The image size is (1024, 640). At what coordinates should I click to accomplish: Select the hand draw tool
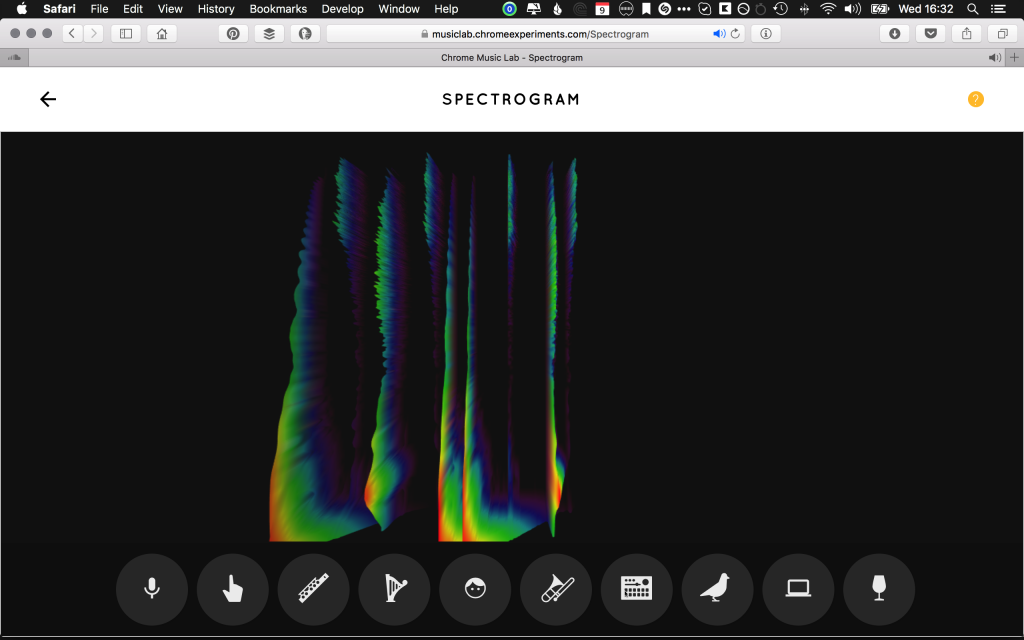coord(233,590)
